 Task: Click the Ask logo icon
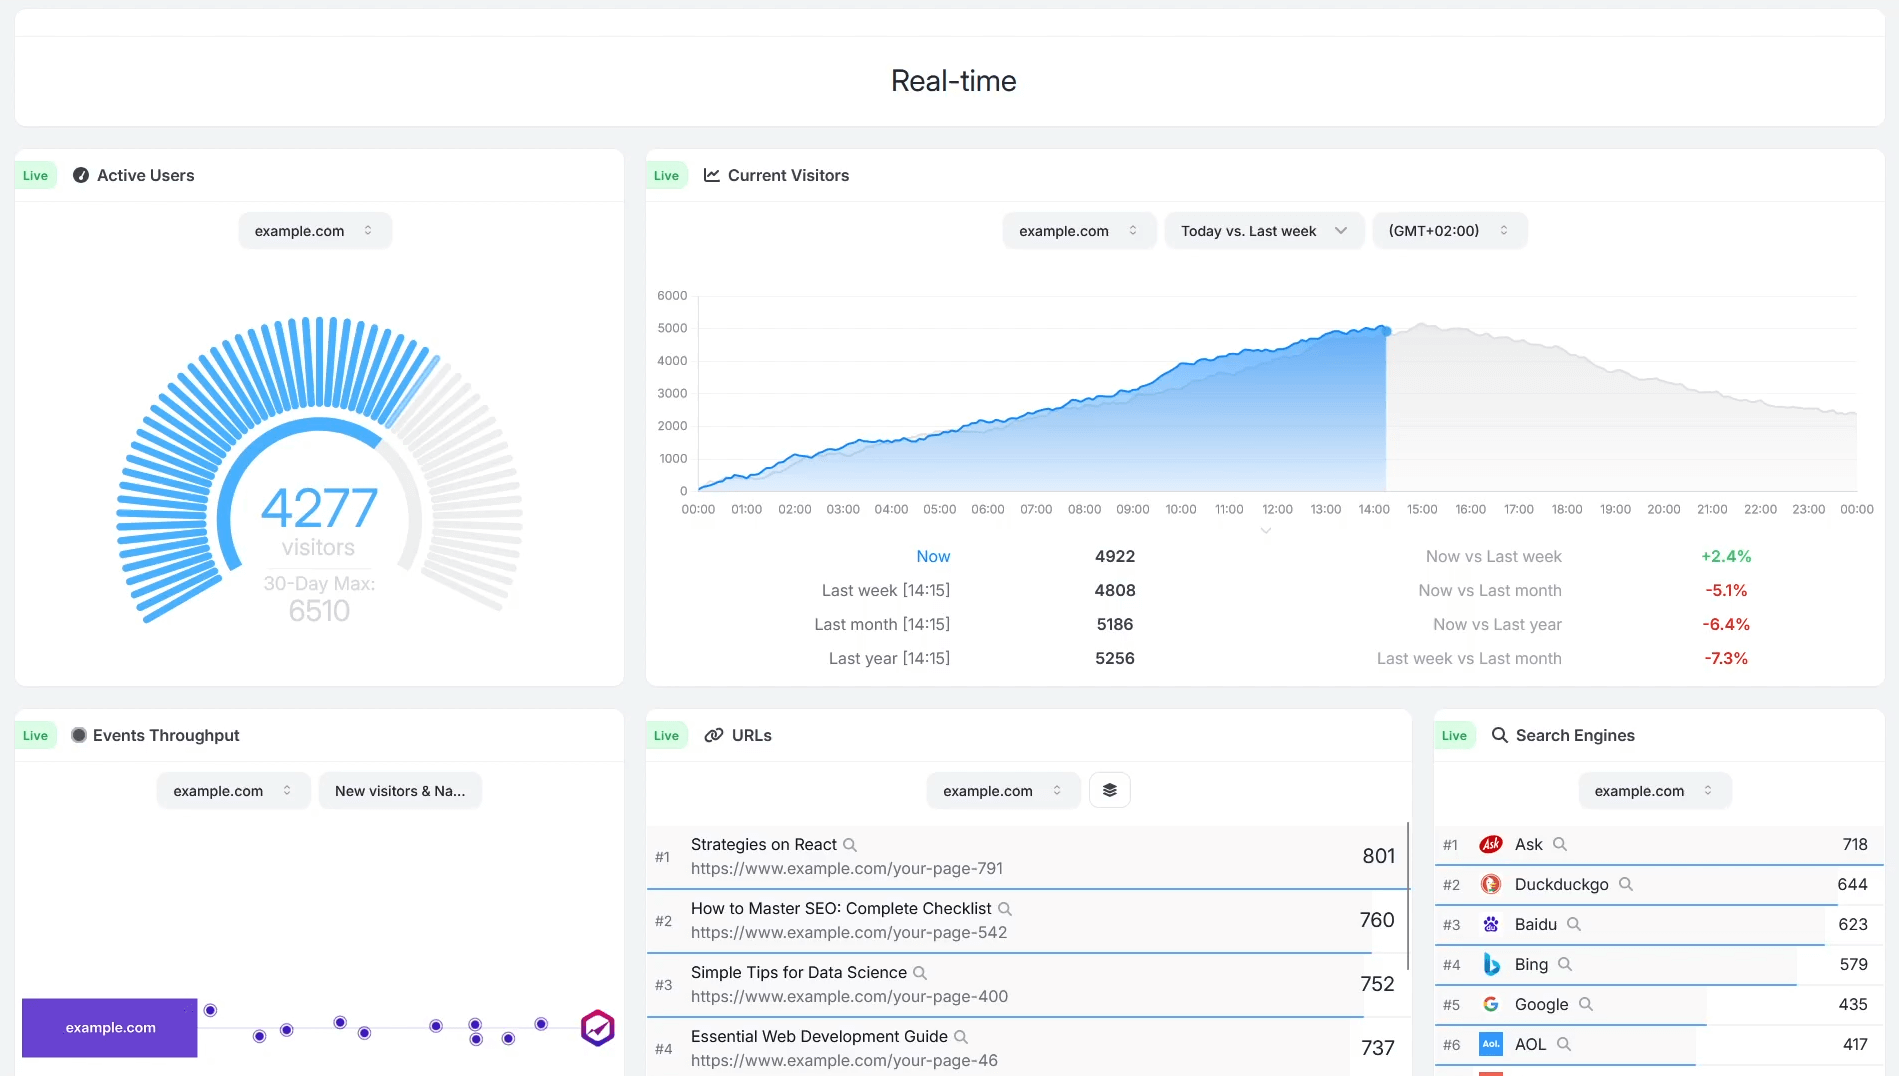[1491, 844]
